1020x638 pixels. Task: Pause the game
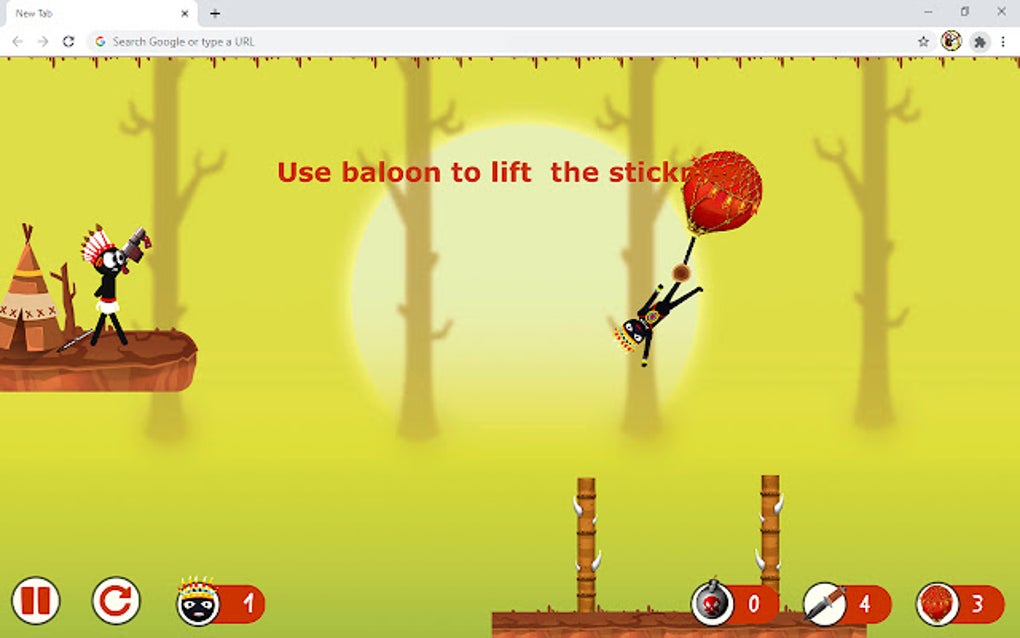pos(38,601)
